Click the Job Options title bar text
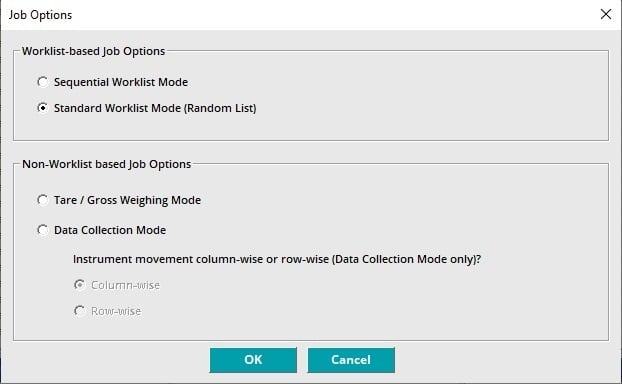622x384 pixels. pos(40,15)
